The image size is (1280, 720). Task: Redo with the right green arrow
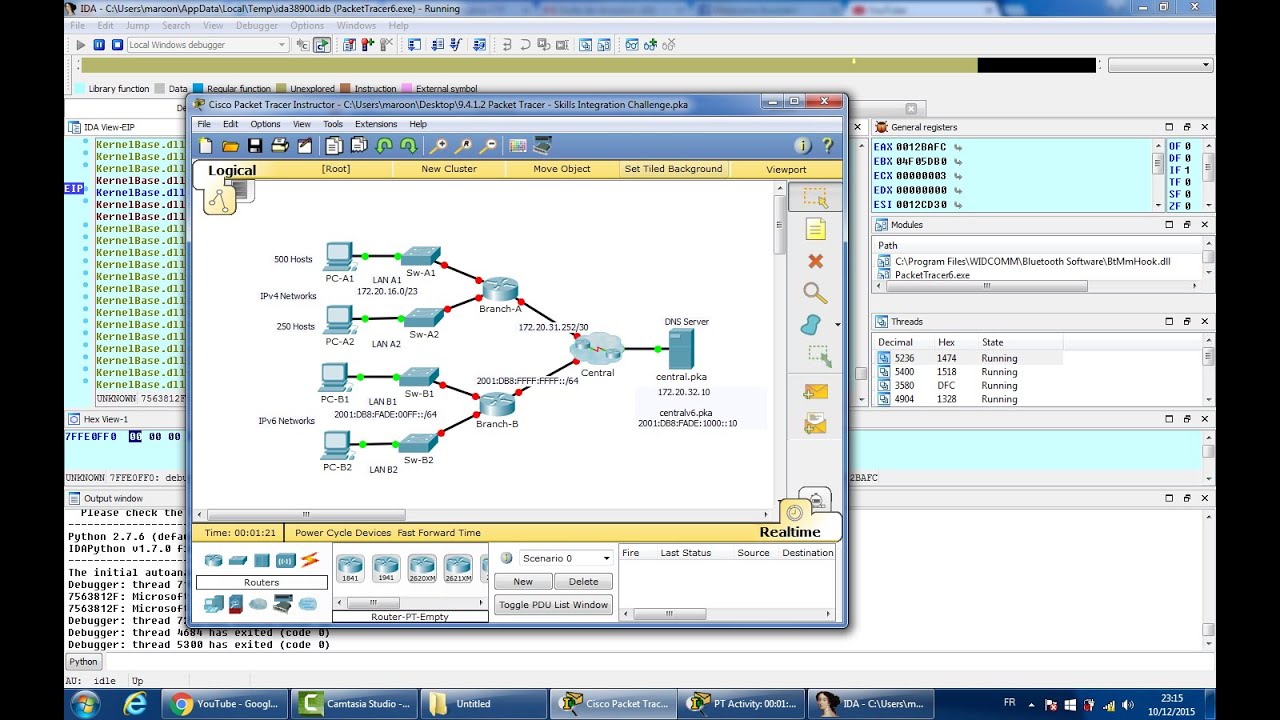click(408, 146)
